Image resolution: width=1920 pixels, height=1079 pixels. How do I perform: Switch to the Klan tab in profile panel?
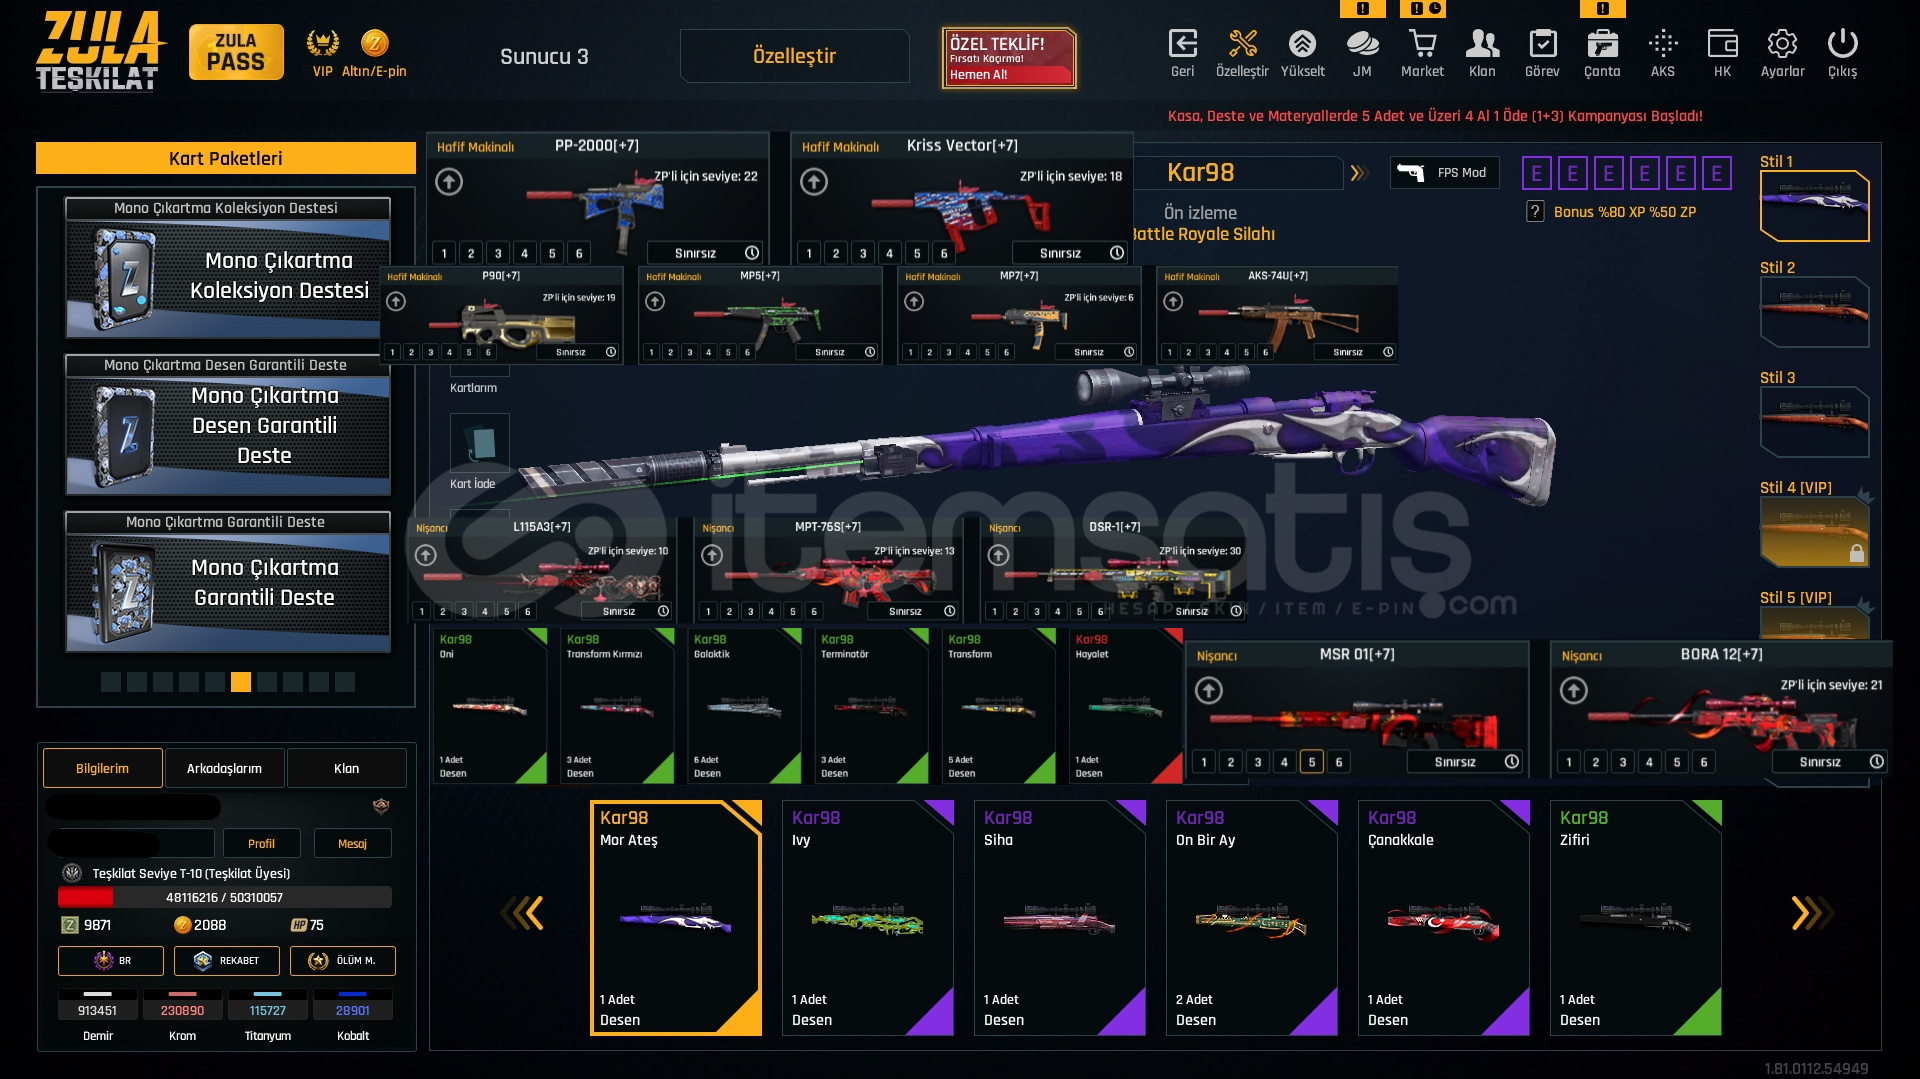[346, 768]
